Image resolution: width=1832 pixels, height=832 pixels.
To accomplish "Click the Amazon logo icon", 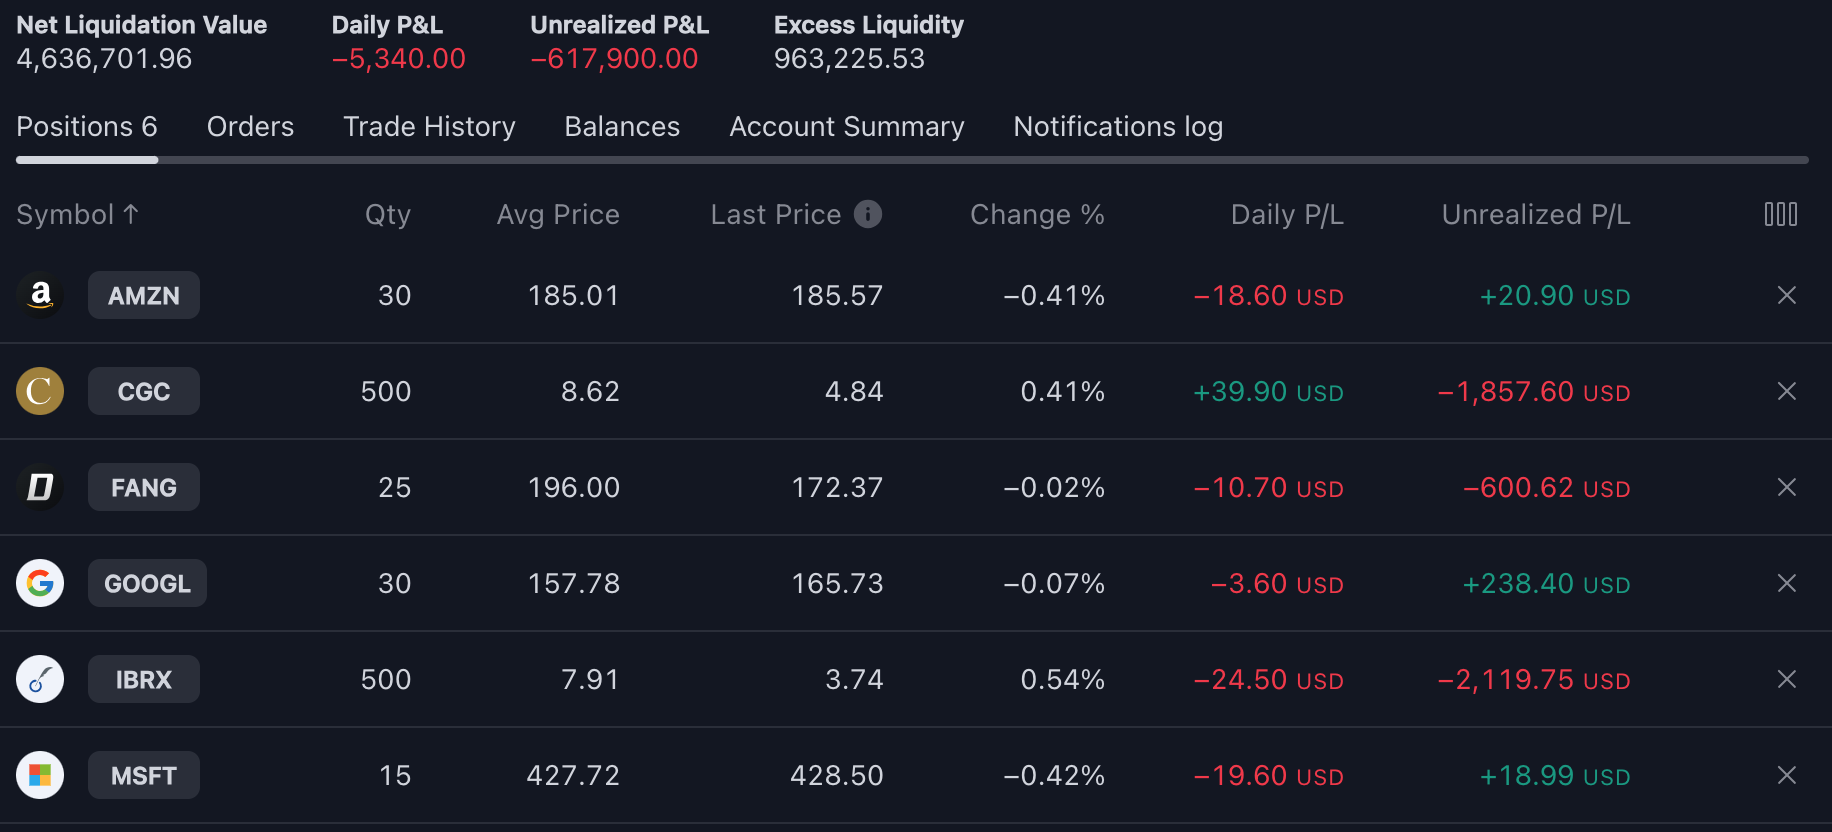I will coord(40,295).
